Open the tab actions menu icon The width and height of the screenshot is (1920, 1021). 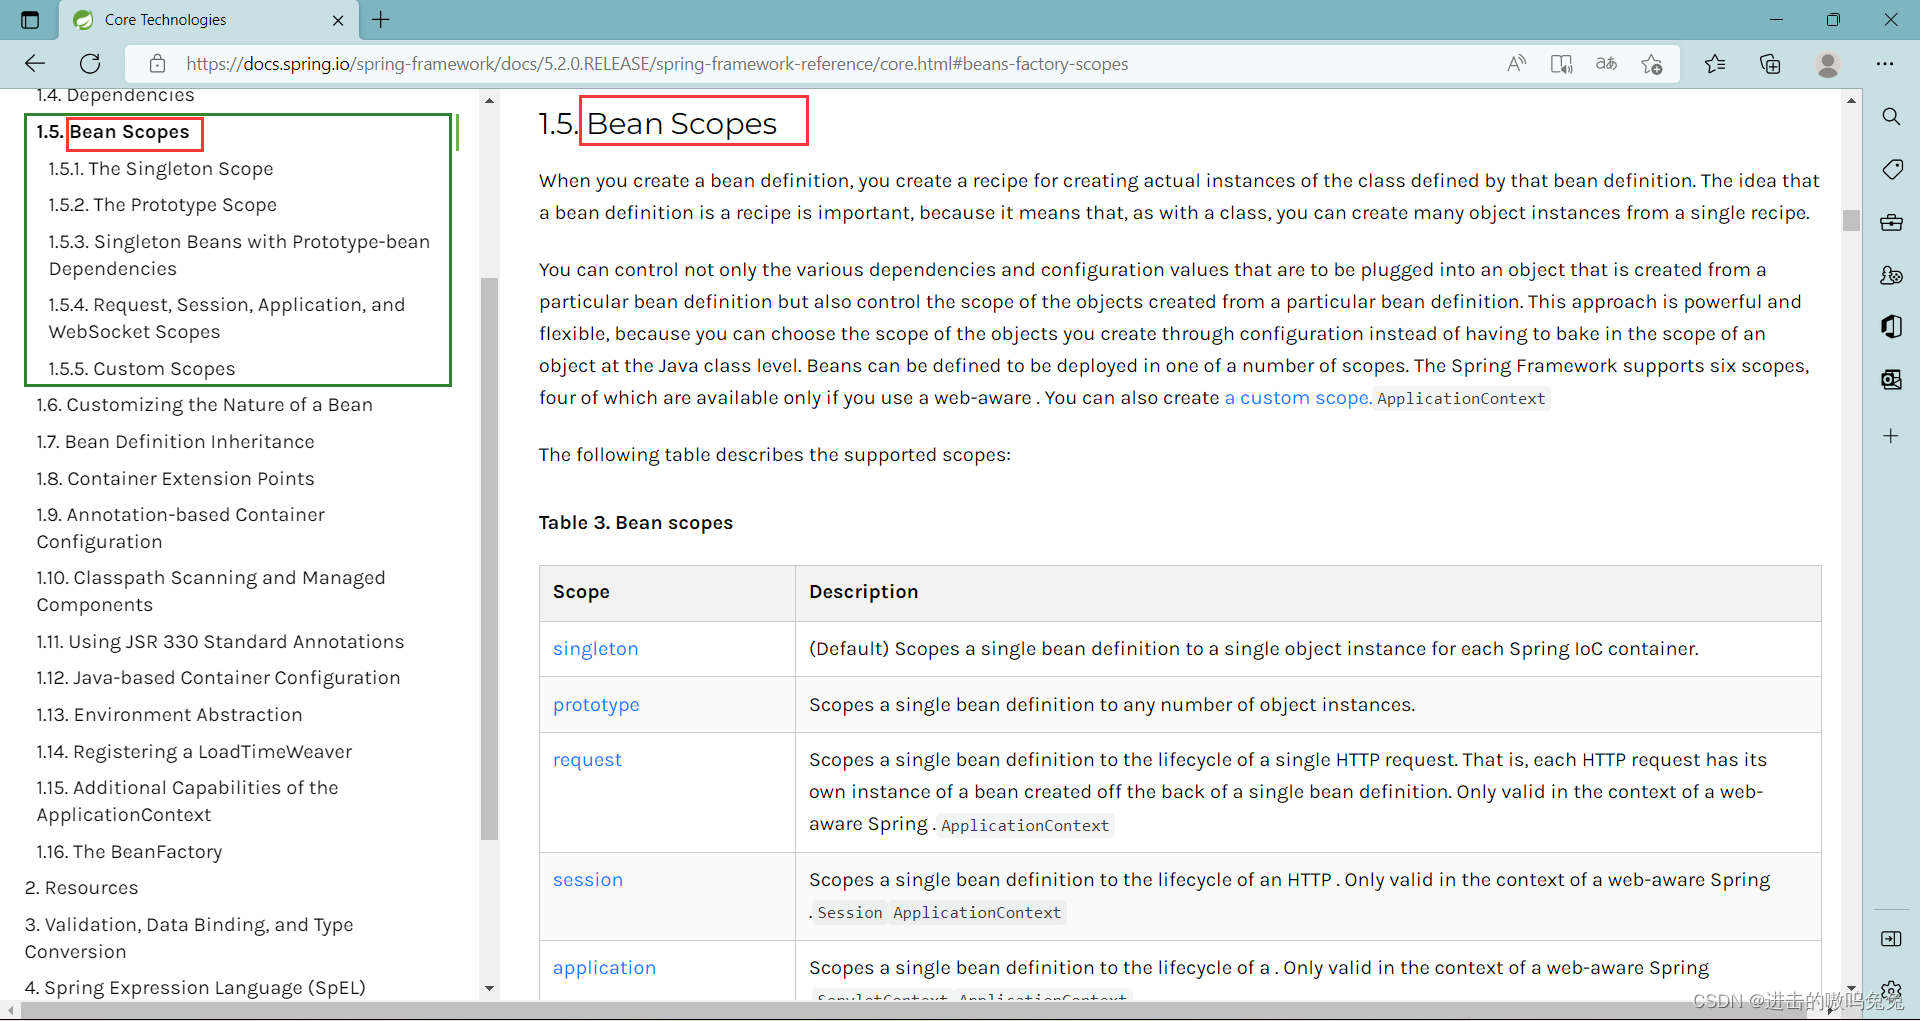pyautogui.click(x=30, y=20)
